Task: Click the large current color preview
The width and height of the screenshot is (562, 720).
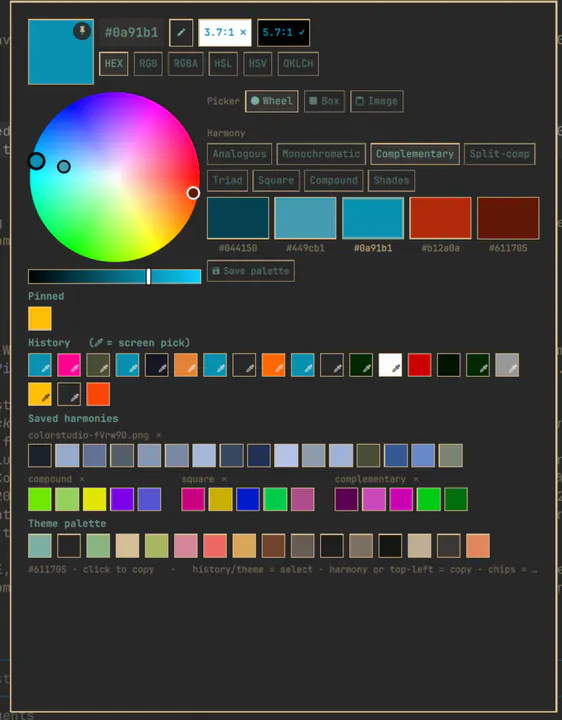Action: (x=61, y=52)
